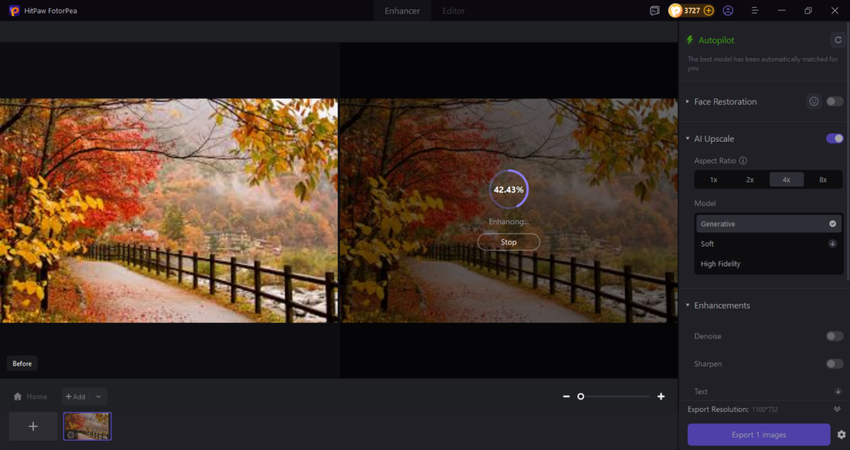The height and width of the screenshot is (450, 850).
Task: Select the autumn photo thumbnail
Action: coord(87,426)
